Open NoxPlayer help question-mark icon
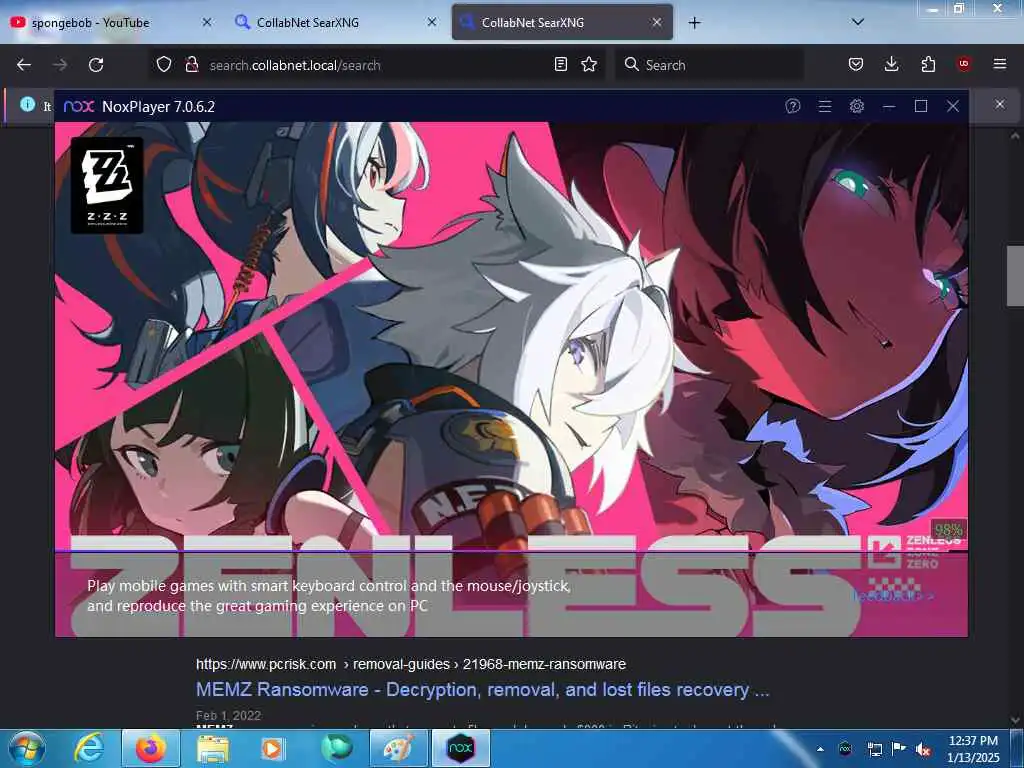The height and width of the screenshot is (768, 1024). click(x=793, y=106)
